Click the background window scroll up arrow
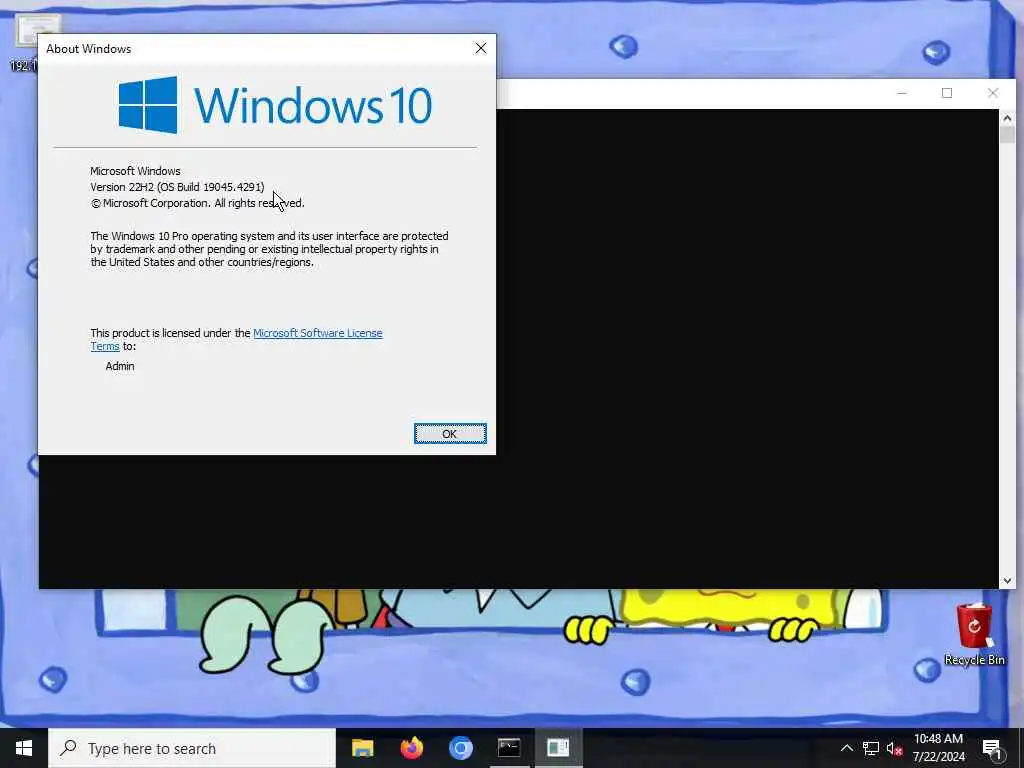Screen dimensions: 1024x768 (x=1007, y=118)
